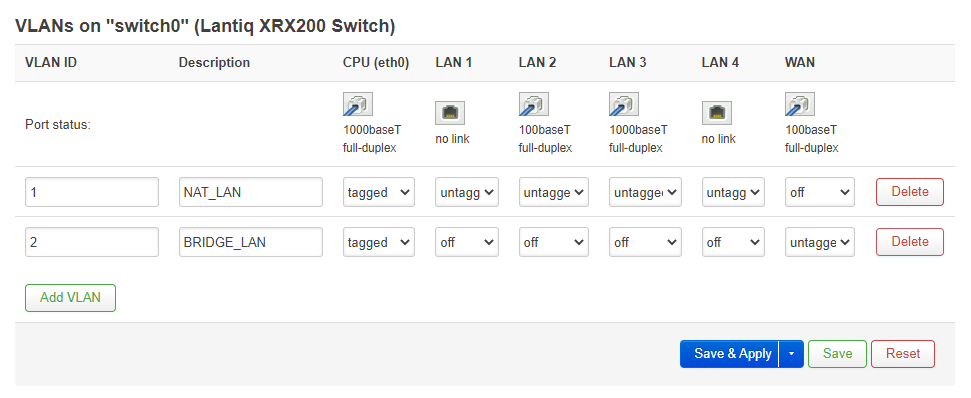
Task: Open VLAN 1 LAN 3 untagged dropdown
Action: pyautogui.click(x=645, y=193)
